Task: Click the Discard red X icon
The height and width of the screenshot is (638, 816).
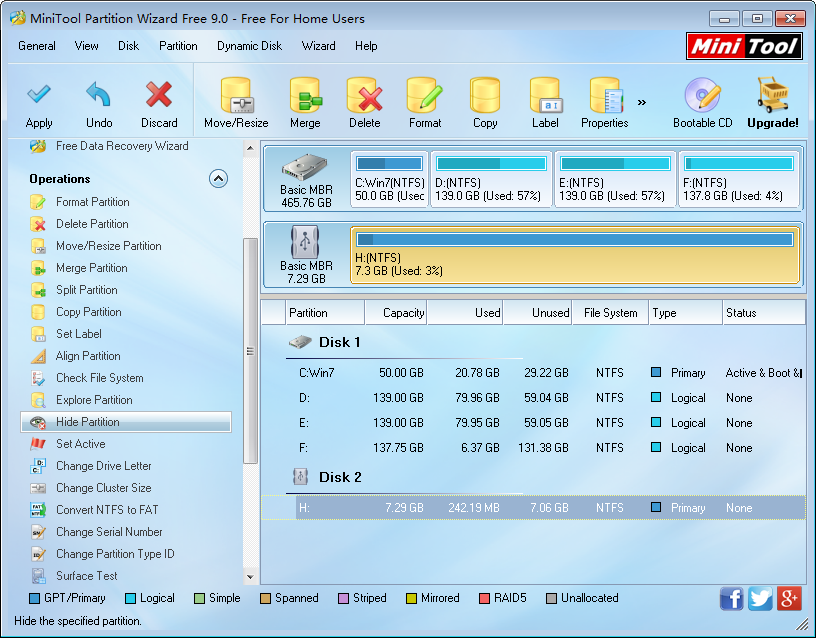Action: coord(159,94)
